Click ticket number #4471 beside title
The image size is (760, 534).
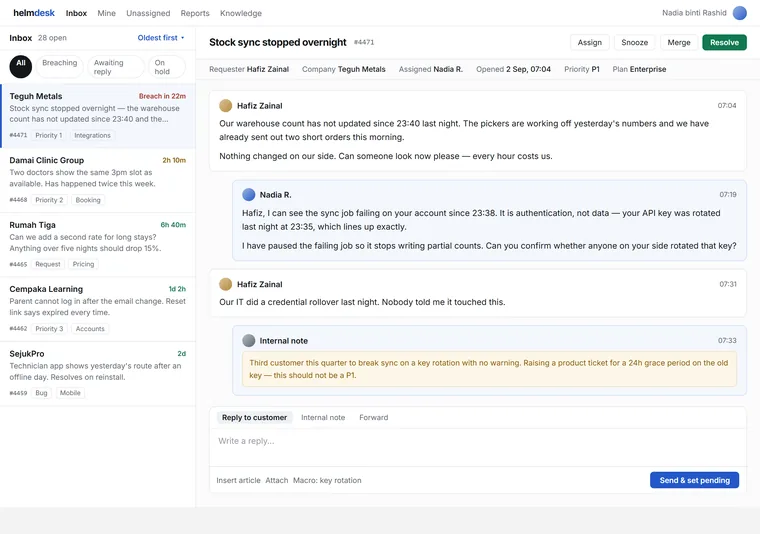[364, 43]
